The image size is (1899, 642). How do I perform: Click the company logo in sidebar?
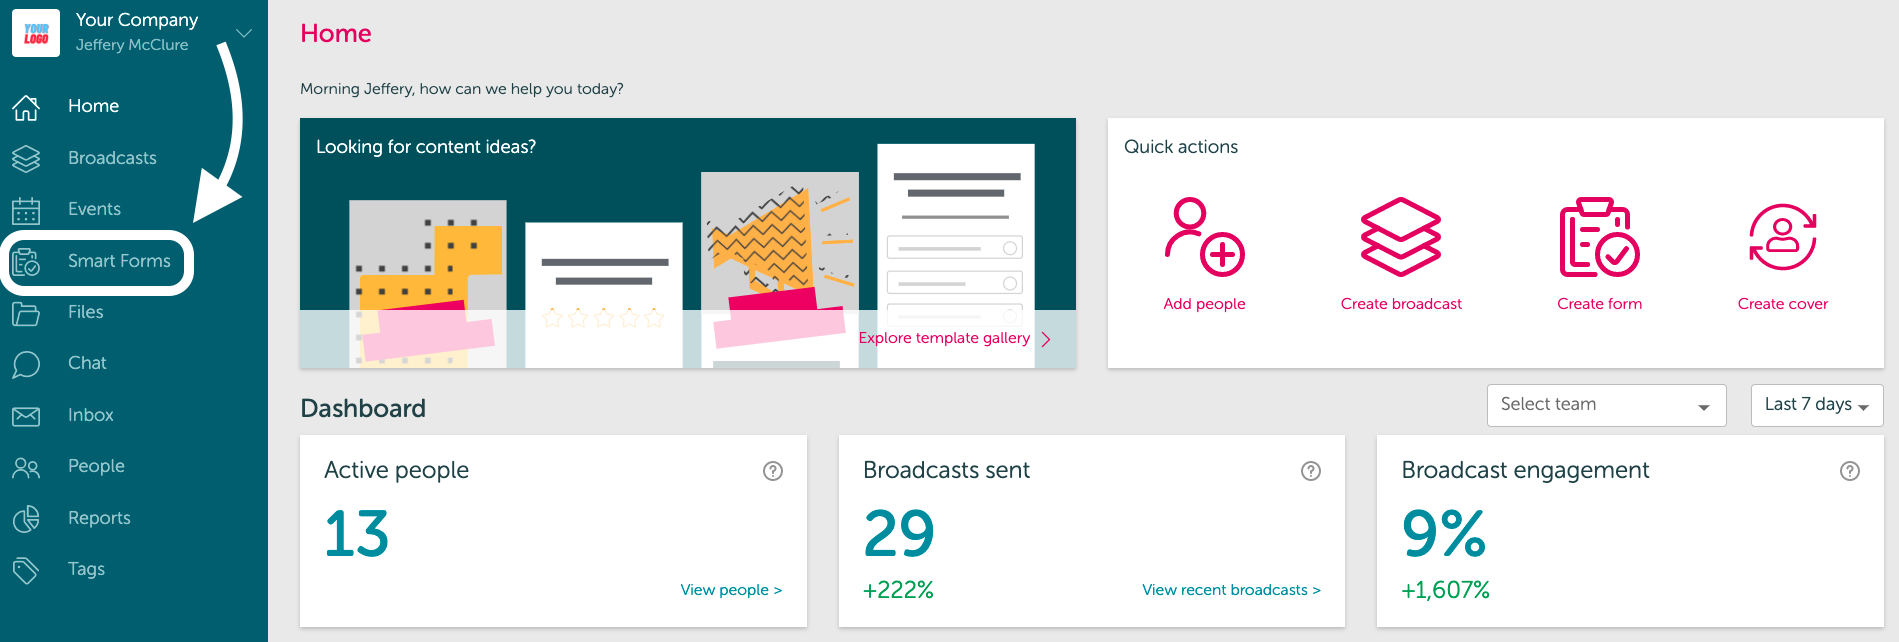click(36, 33)
